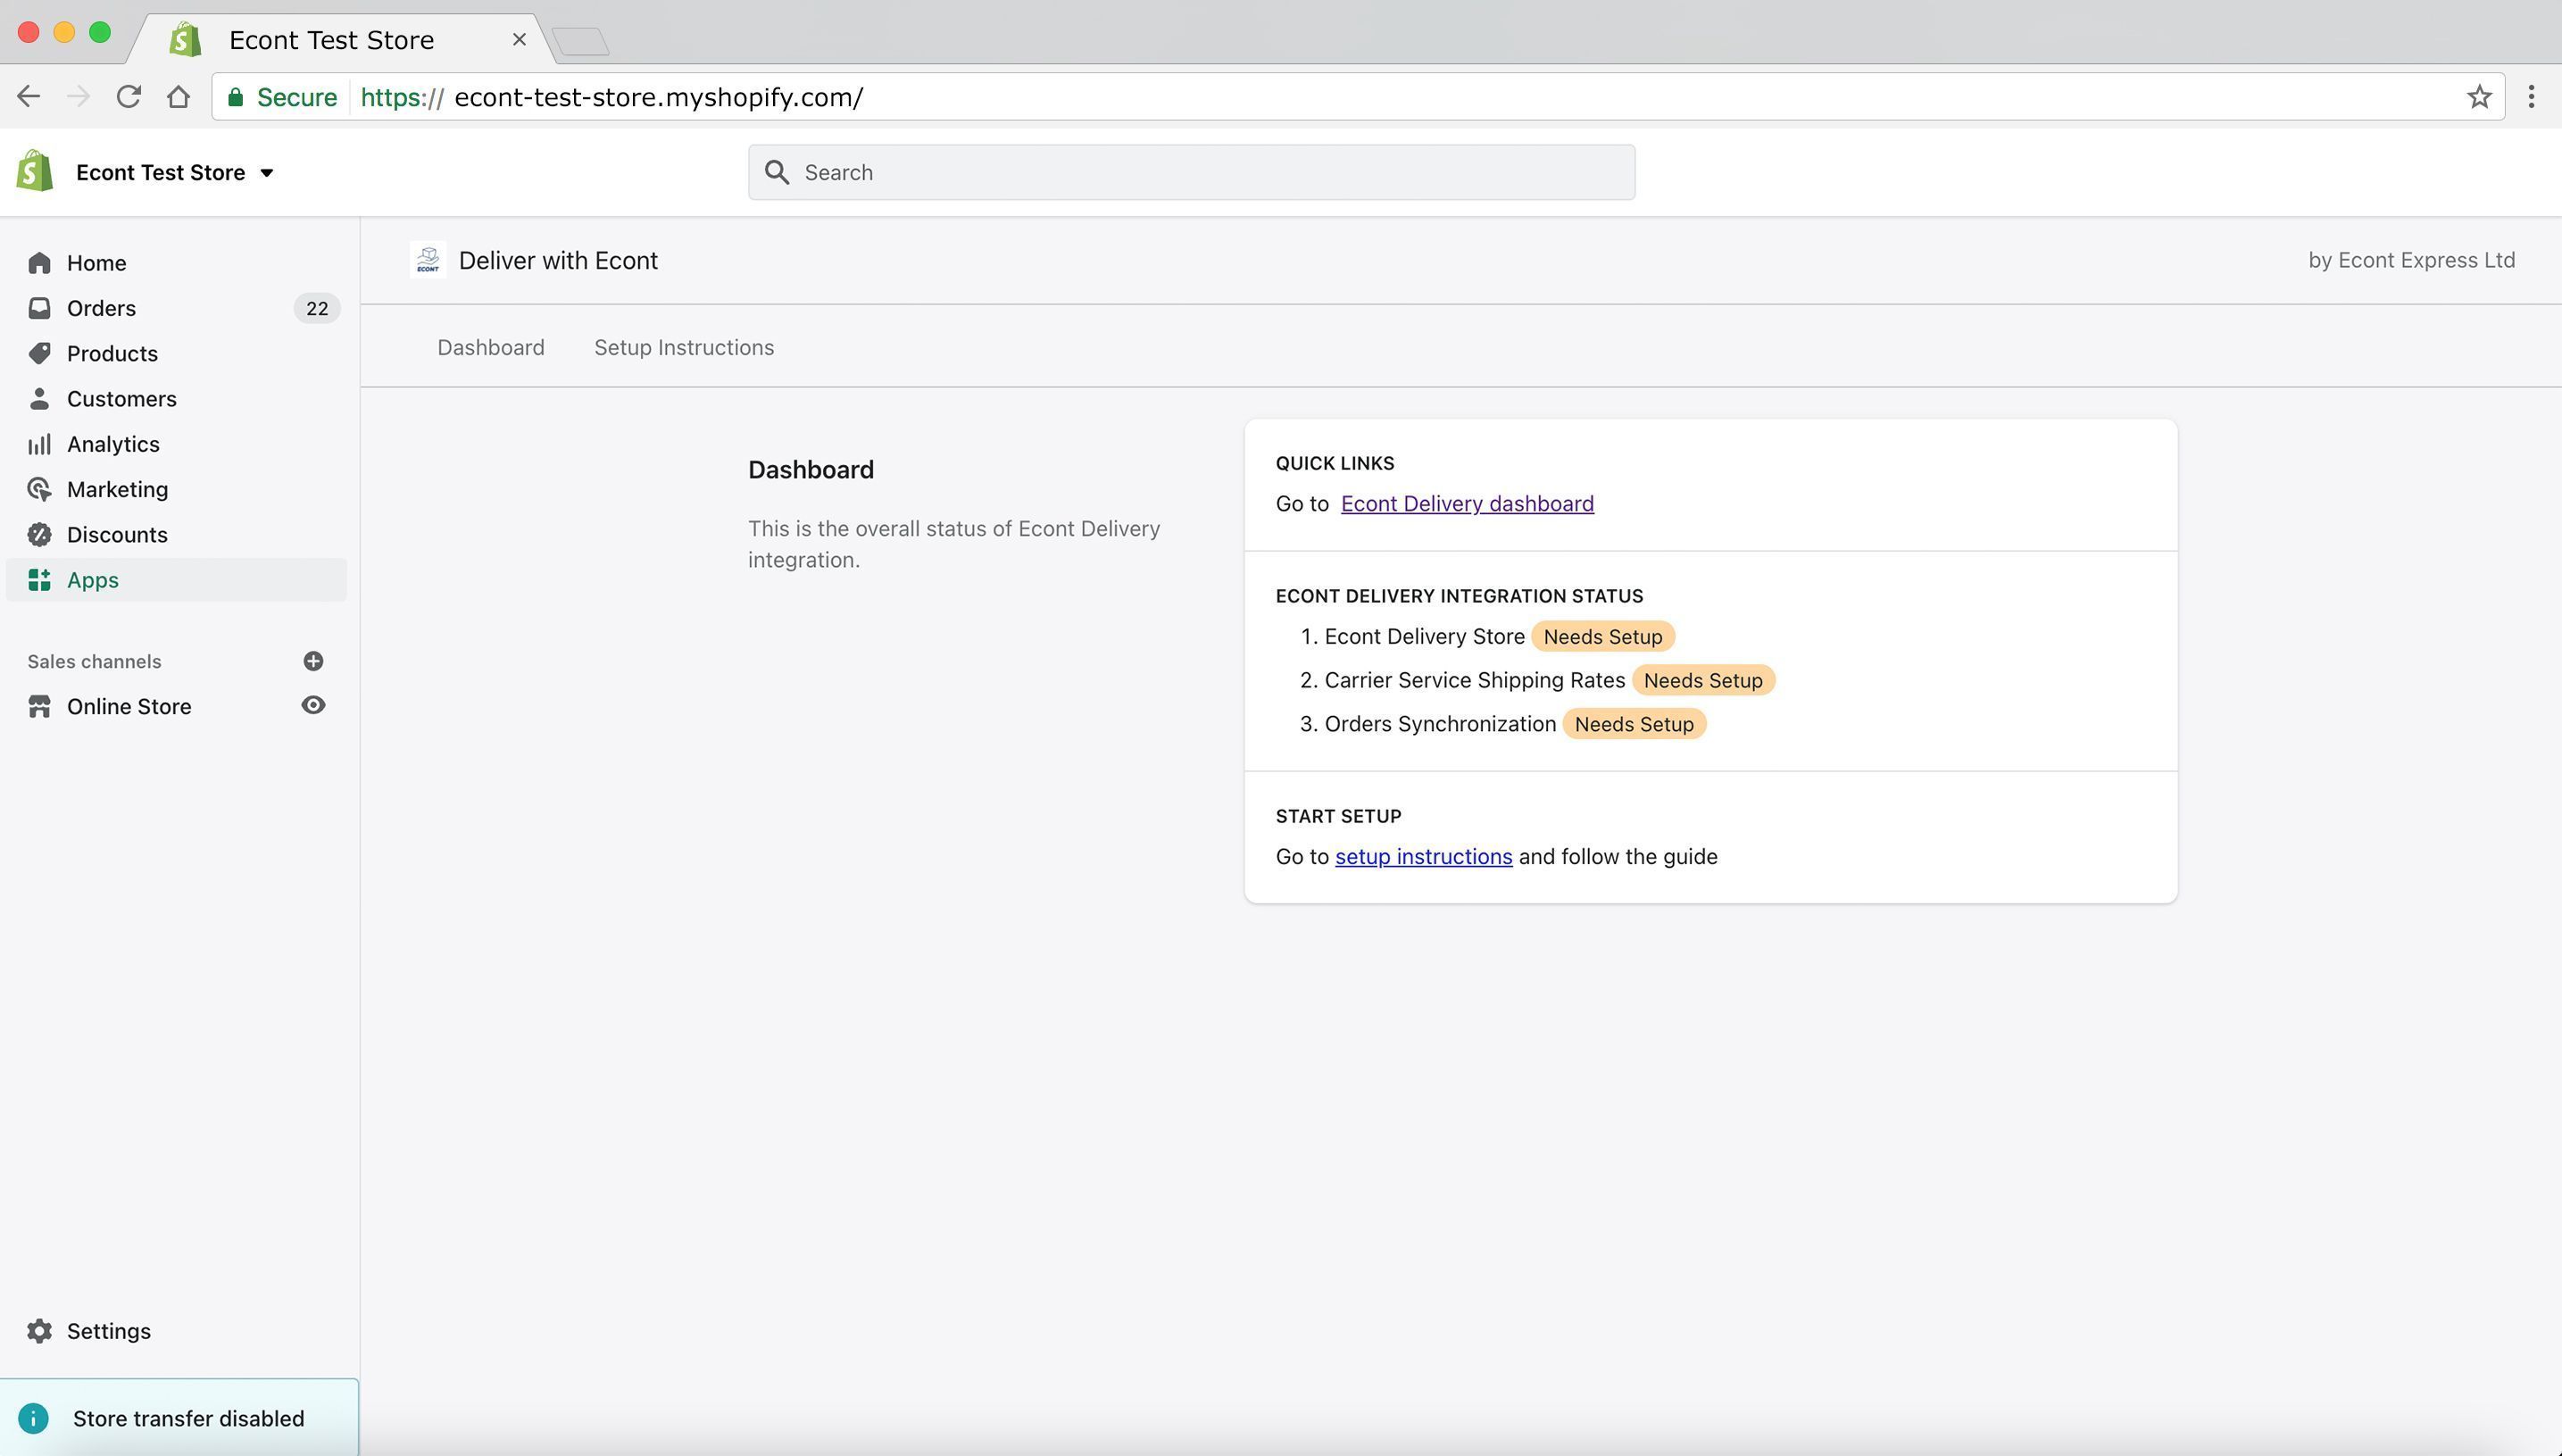View Online Store using the eye icon
Image resolution: width=2562 pixels, height=1456 pixels.
click(313, 706)
